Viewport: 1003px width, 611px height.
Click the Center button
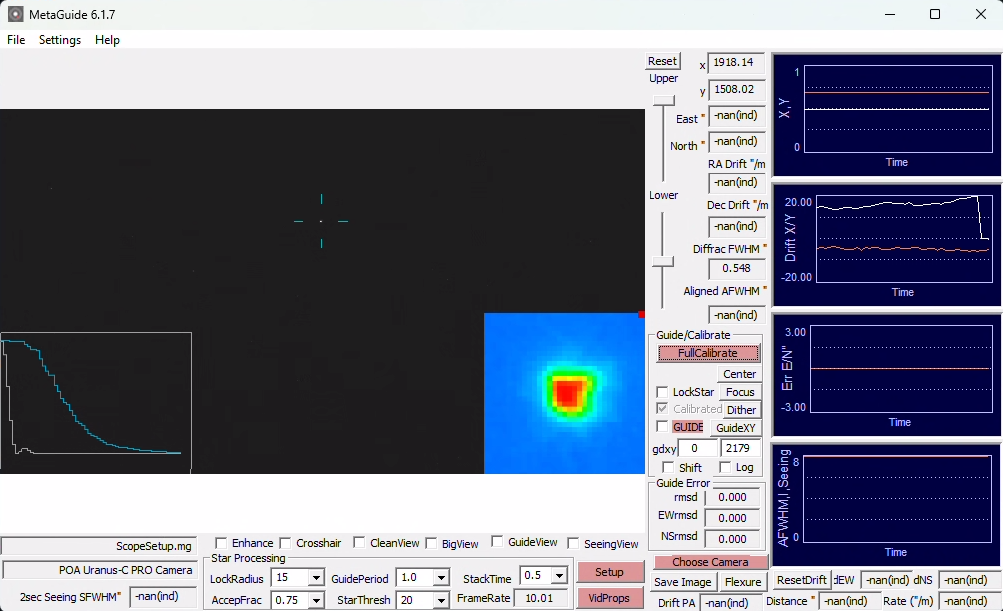(739, 374)
